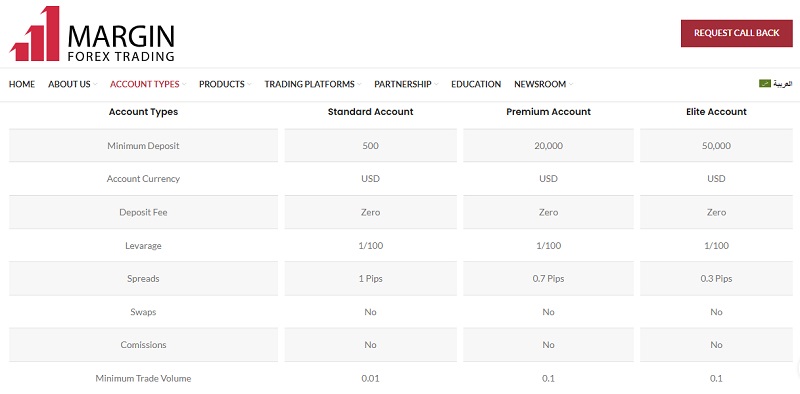800x394 pixels.
Task: Click the Account Types column header
Action: click(143, 112)
